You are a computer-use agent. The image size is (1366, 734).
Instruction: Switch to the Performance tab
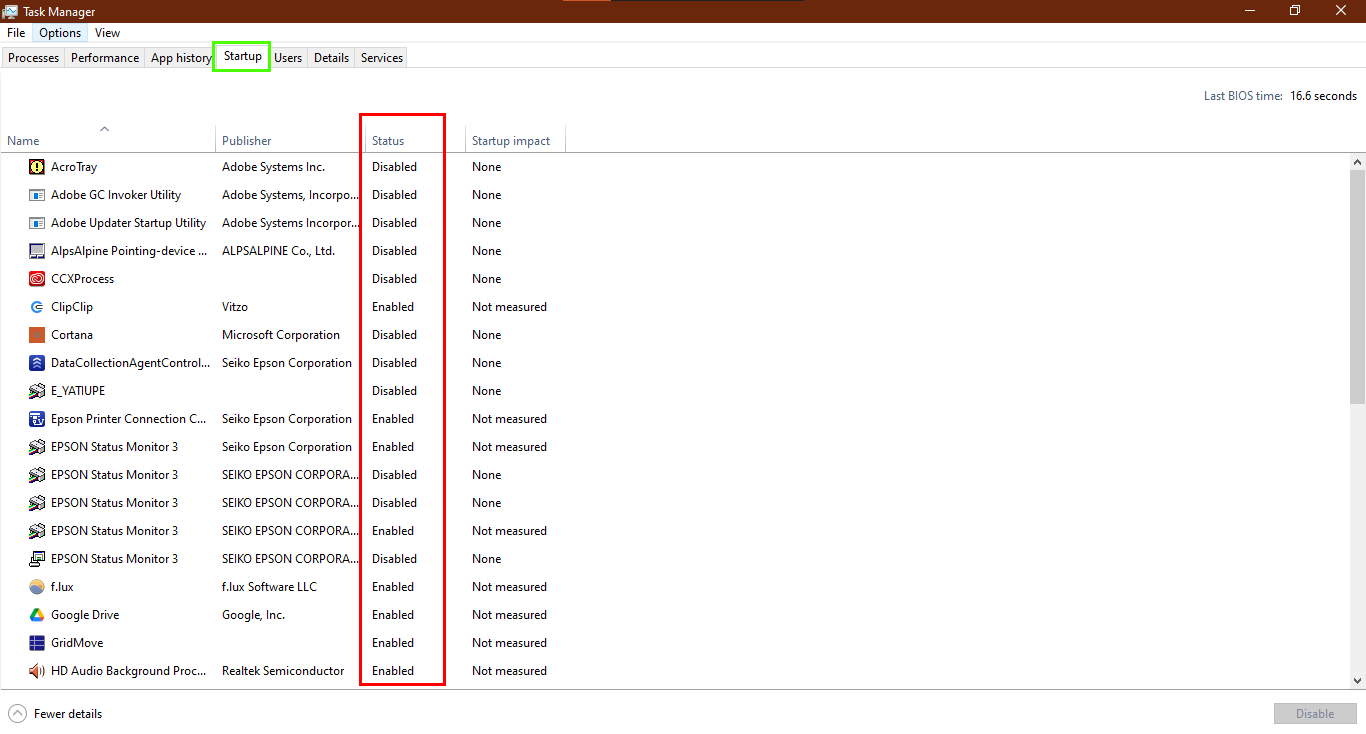pos(104,57)
